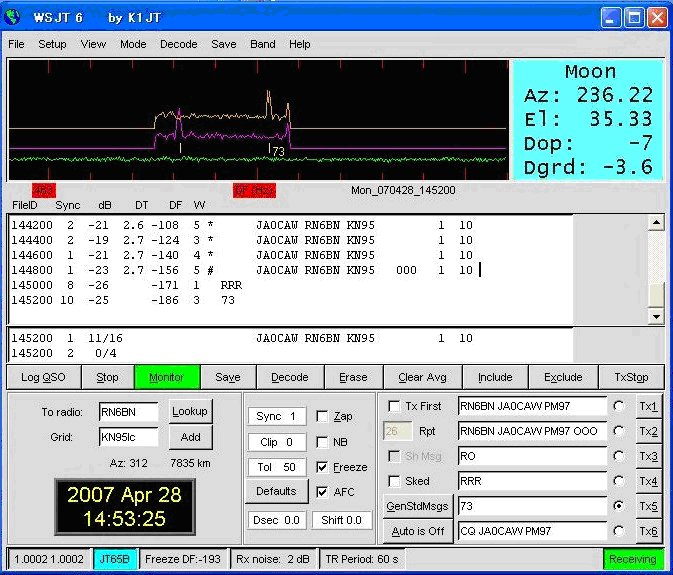
Task: Select the Tx2 message radio button
Action: point(618,431)
